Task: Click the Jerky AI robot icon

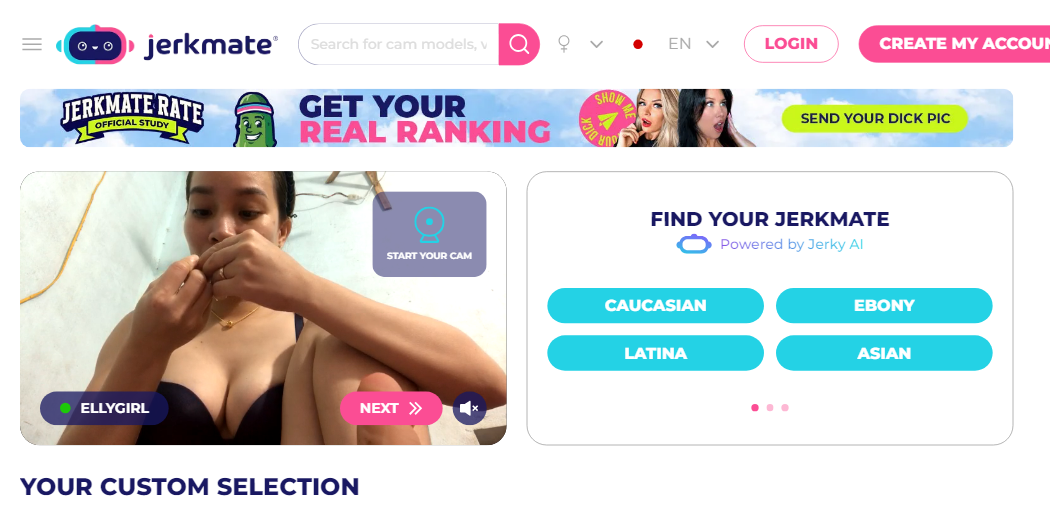Action: [x=694, y=244]
